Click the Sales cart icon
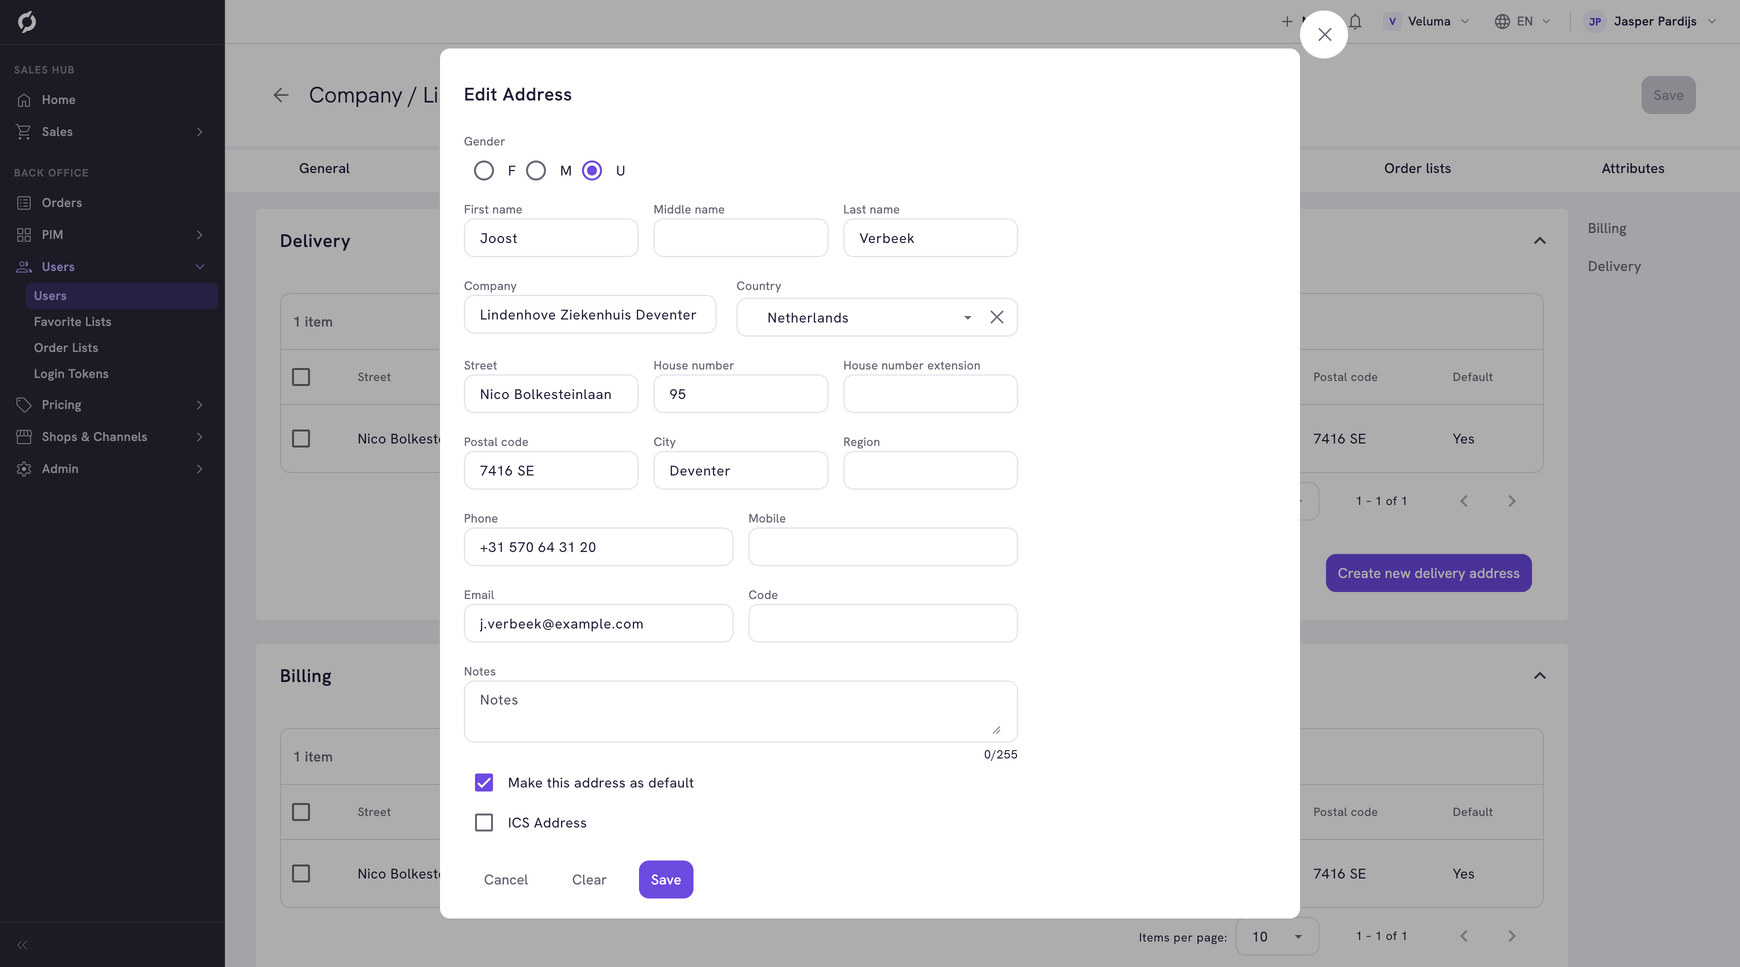The height and width of the screenshot is (967, 1740). [x=24, y=132]
